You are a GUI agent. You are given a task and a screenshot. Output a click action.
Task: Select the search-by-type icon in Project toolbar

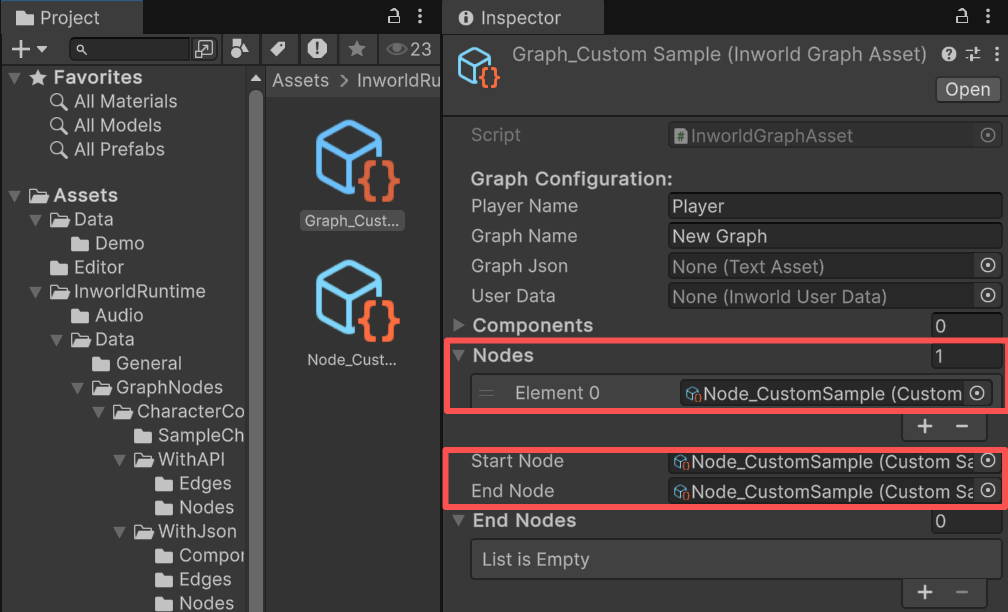[x=240, y=49]
